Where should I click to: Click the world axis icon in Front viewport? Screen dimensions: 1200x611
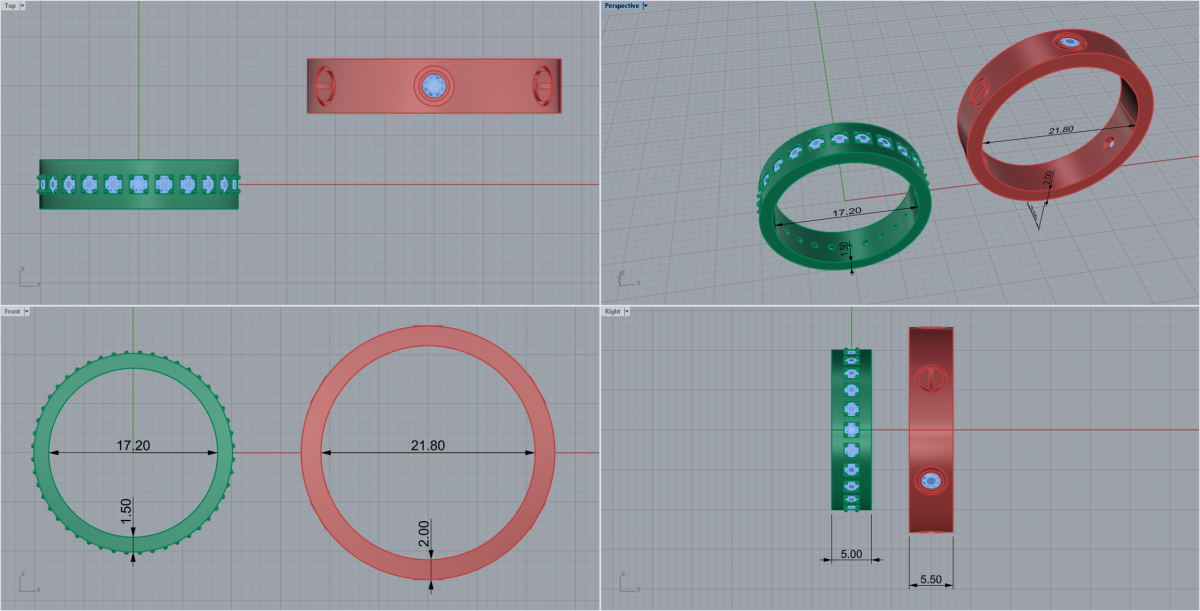pos(25,582)
